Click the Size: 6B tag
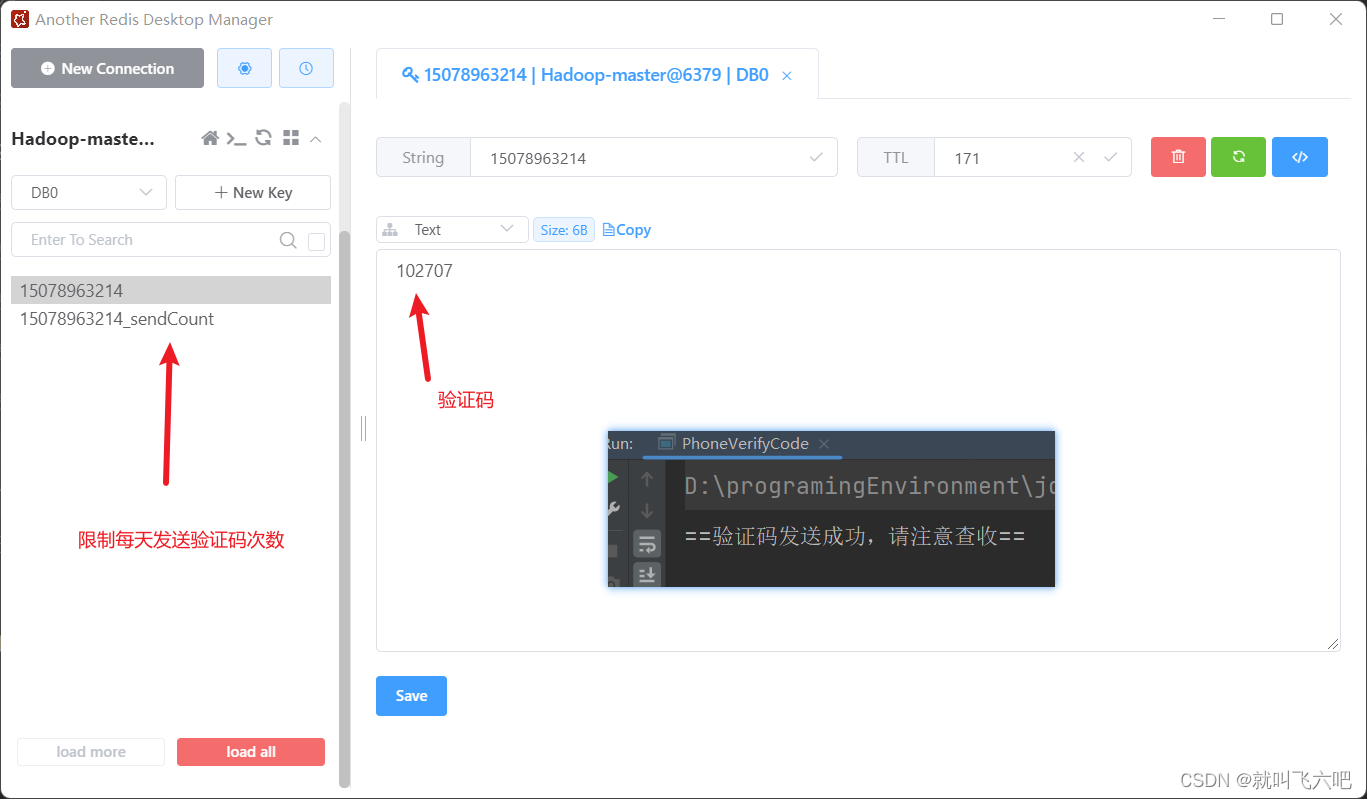This screenshot has height=799, width=1367. 564,230
